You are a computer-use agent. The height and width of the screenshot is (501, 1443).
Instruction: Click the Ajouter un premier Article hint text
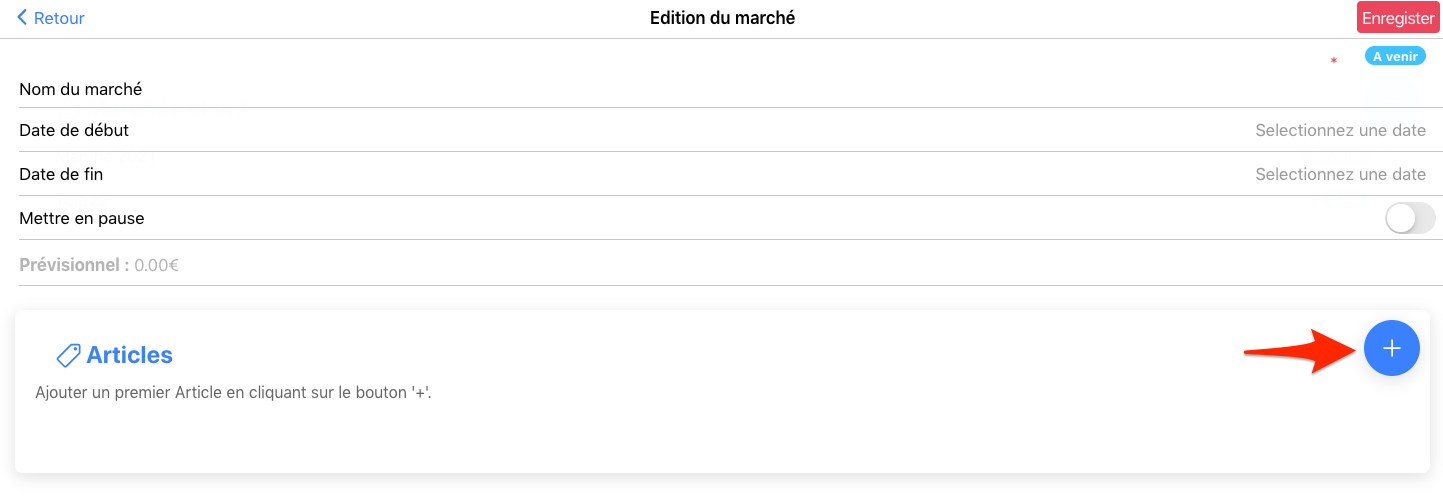coord(233,392)
